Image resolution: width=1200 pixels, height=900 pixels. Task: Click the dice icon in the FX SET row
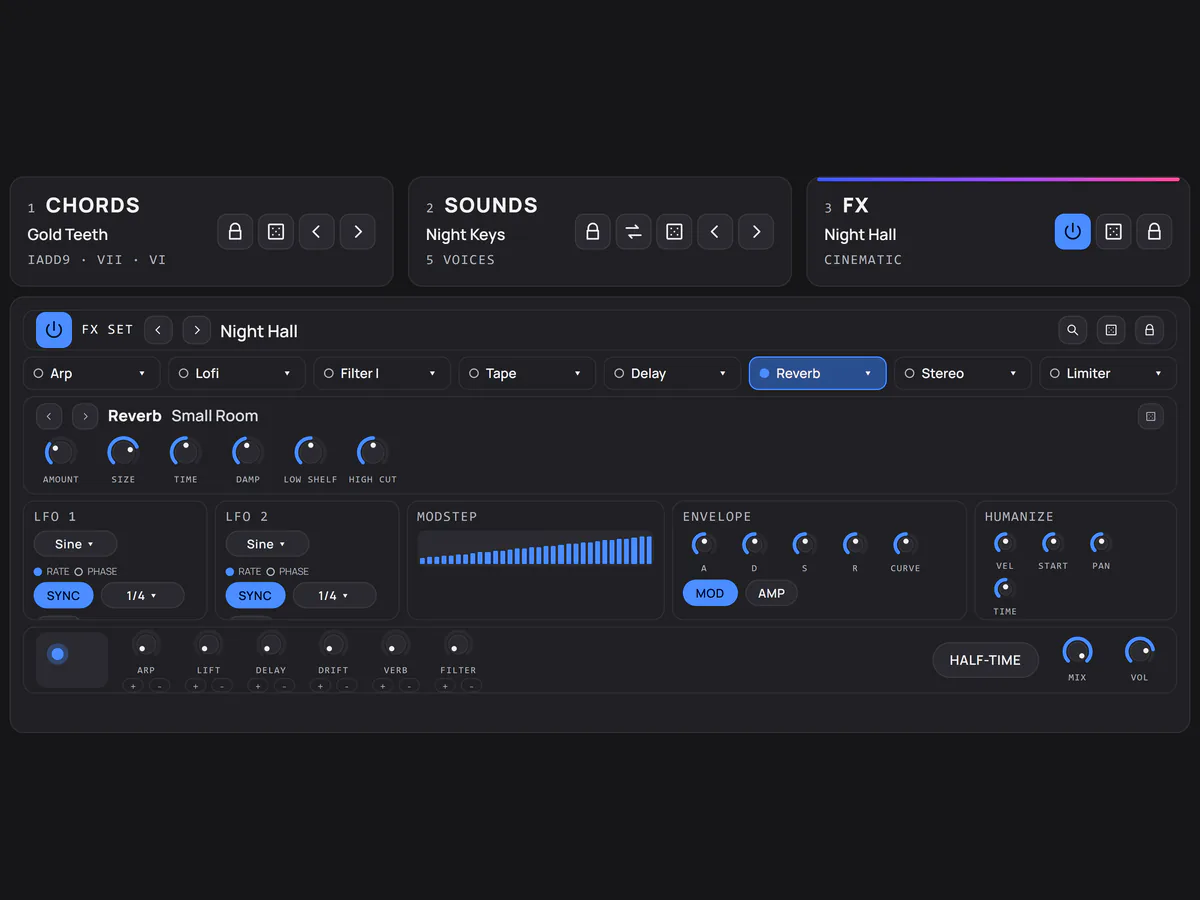point(1111,330)
